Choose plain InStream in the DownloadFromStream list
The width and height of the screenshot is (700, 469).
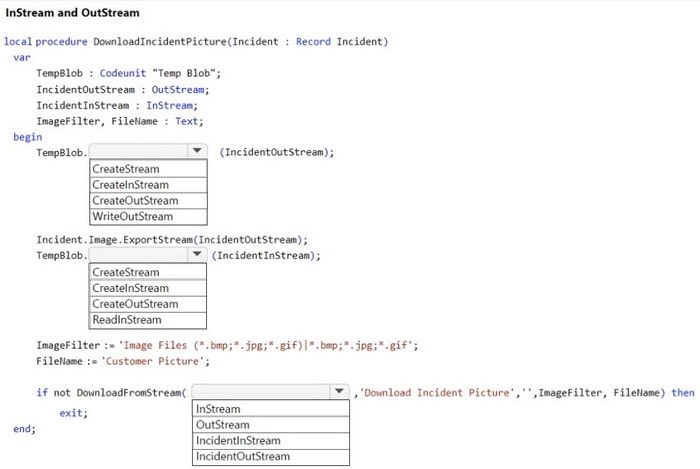click(x=218, y=409)
